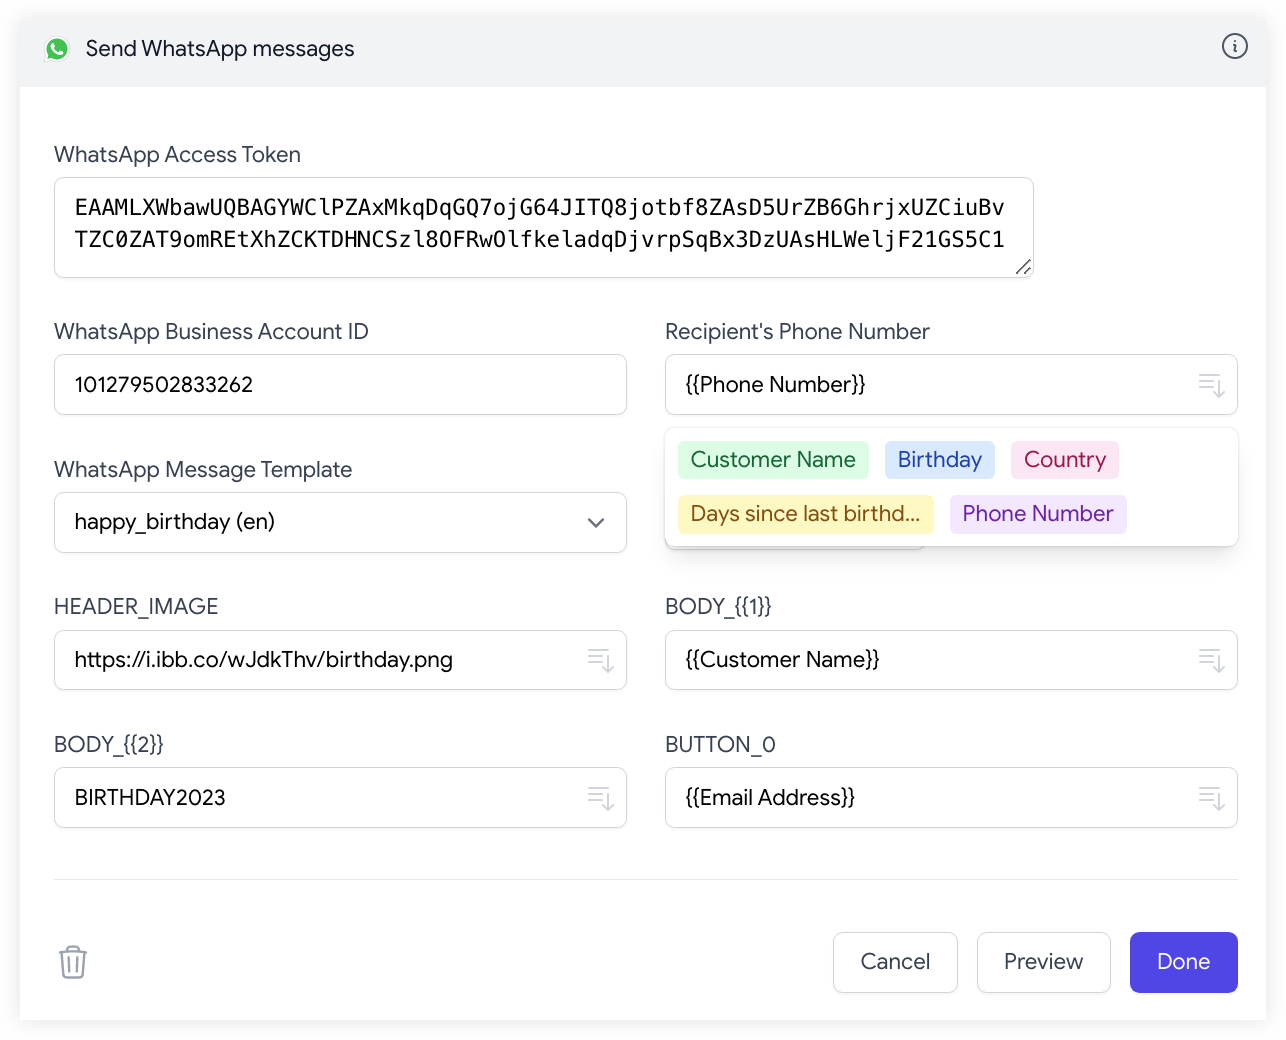
Task: Click the Cancel button
Action: (x=895, y=962)
